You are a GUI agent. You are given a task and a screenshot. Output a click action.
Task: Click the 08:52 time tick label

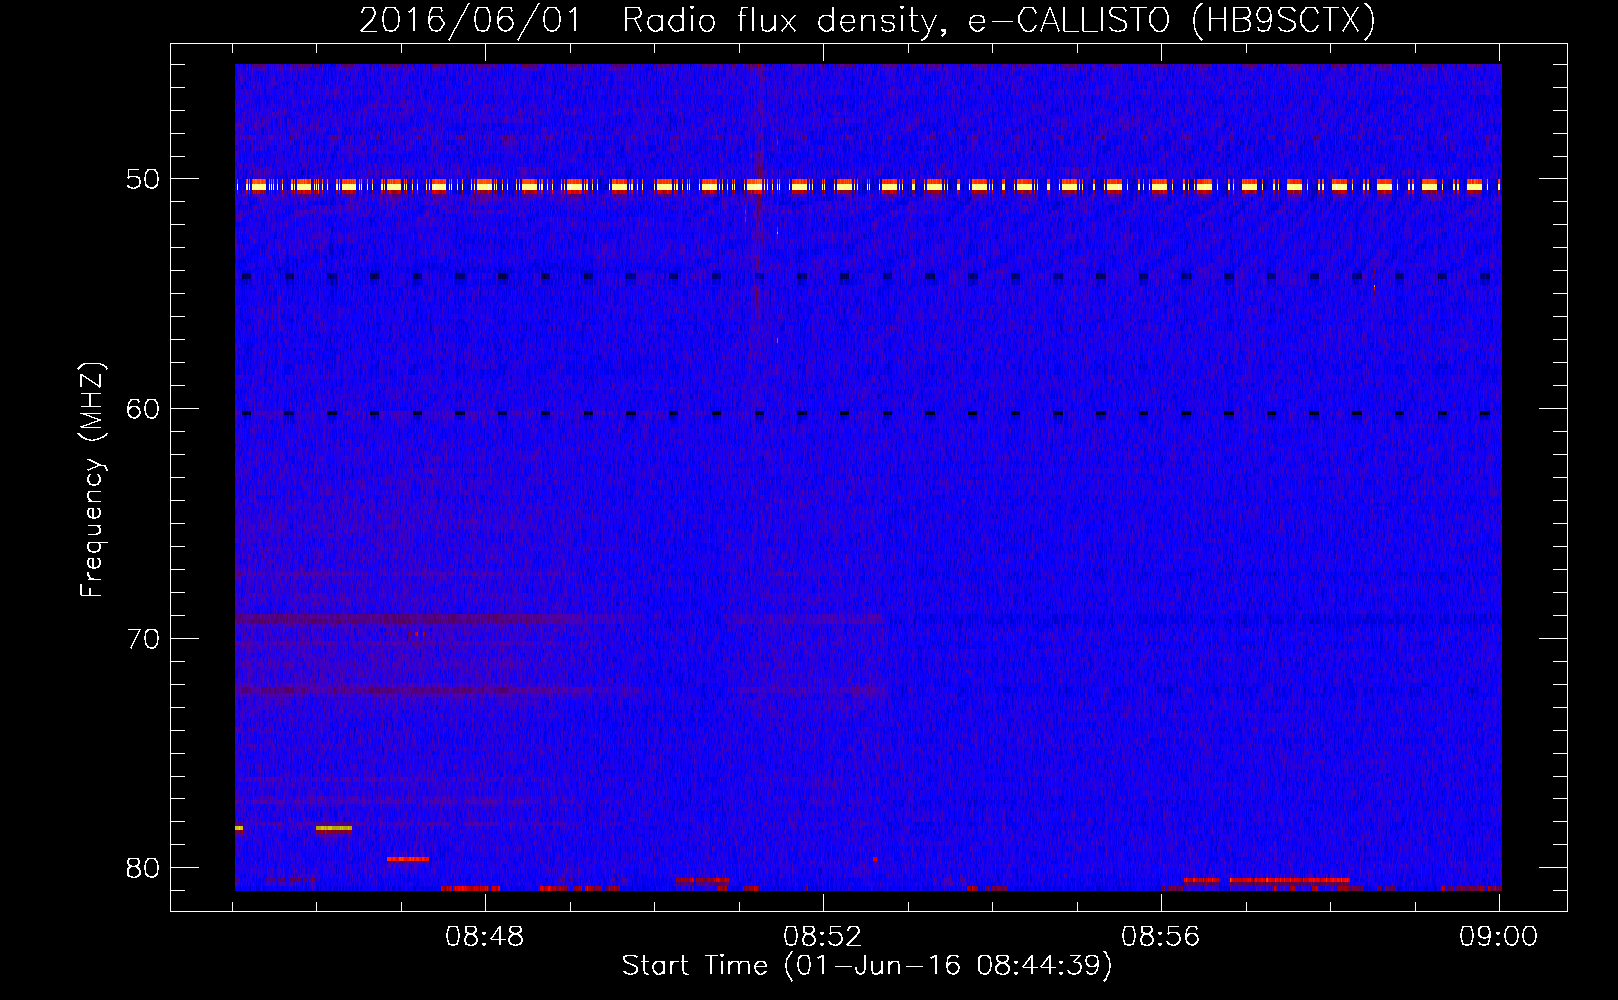822,937
